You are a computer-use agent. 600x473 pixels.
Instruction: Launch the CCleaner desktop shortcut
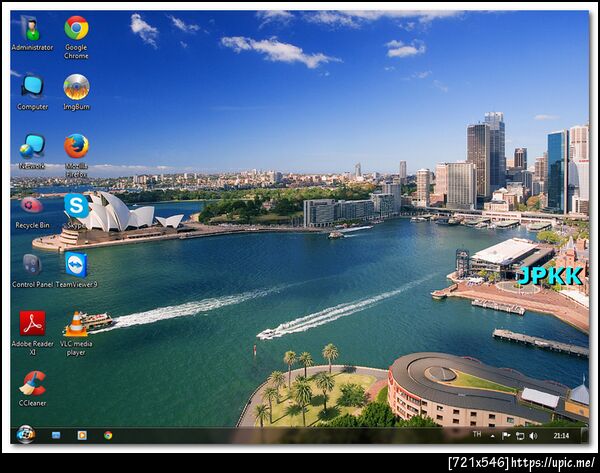pos(32,388)
